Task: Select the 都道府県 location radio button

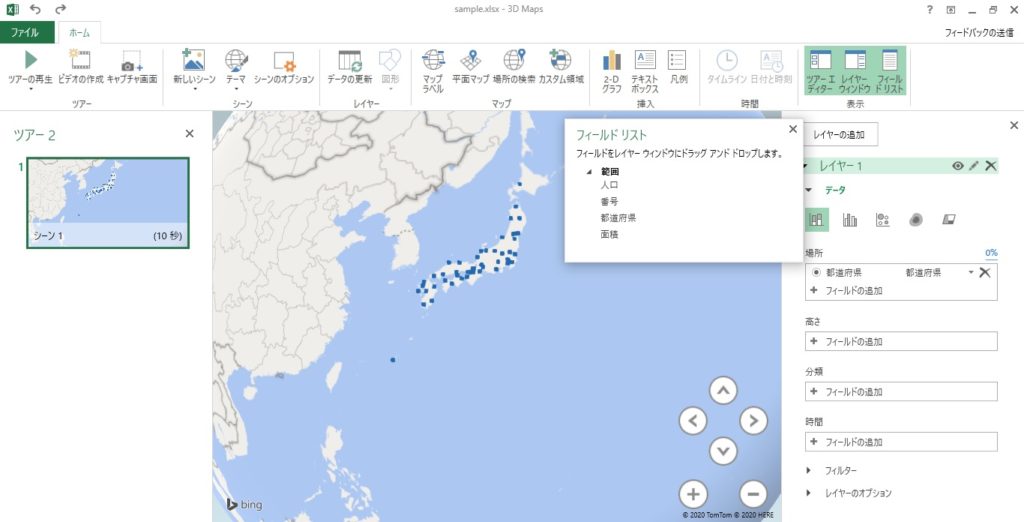Action: pos(817,272)
